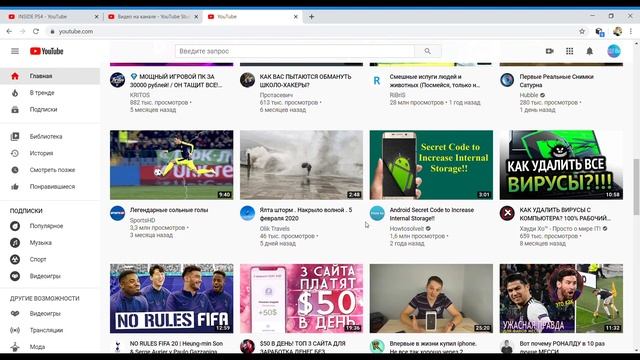Screen dimensions: 640x360
Task: Open the create video camera icon
Action: pyautogui.click(x=549, y=51)
